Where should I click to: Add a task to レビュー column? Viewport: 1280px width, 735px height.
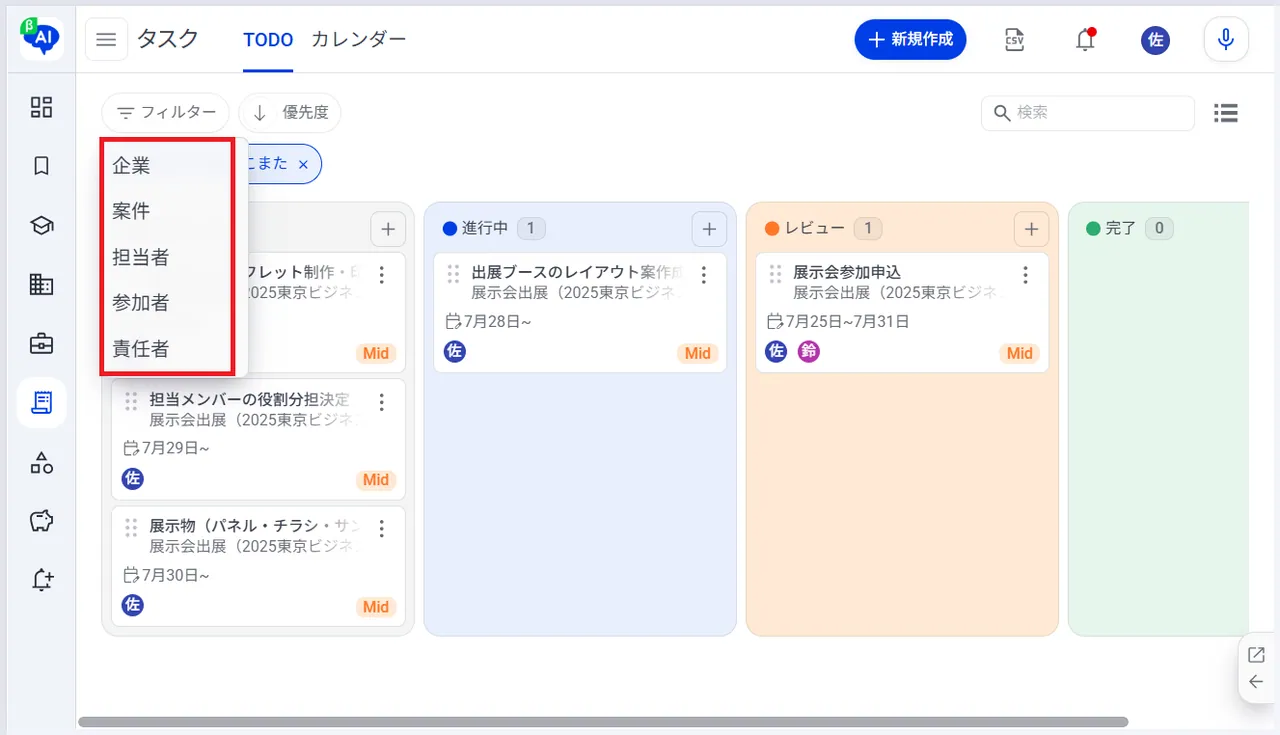click(x=1031, y=229)
